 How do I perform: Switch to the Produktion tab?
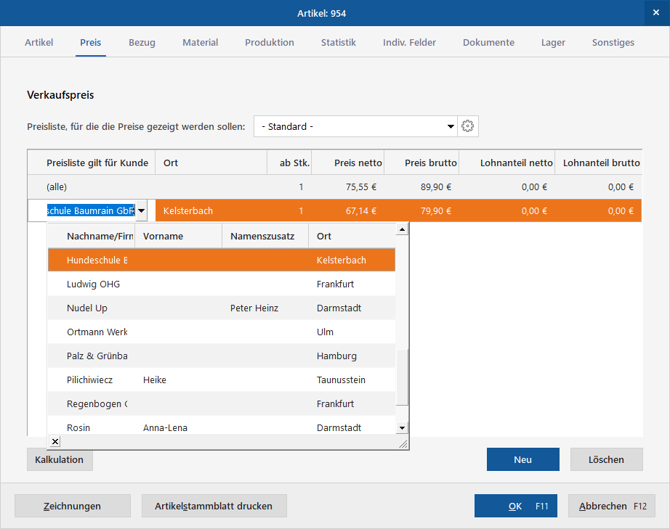pos(269,42)
